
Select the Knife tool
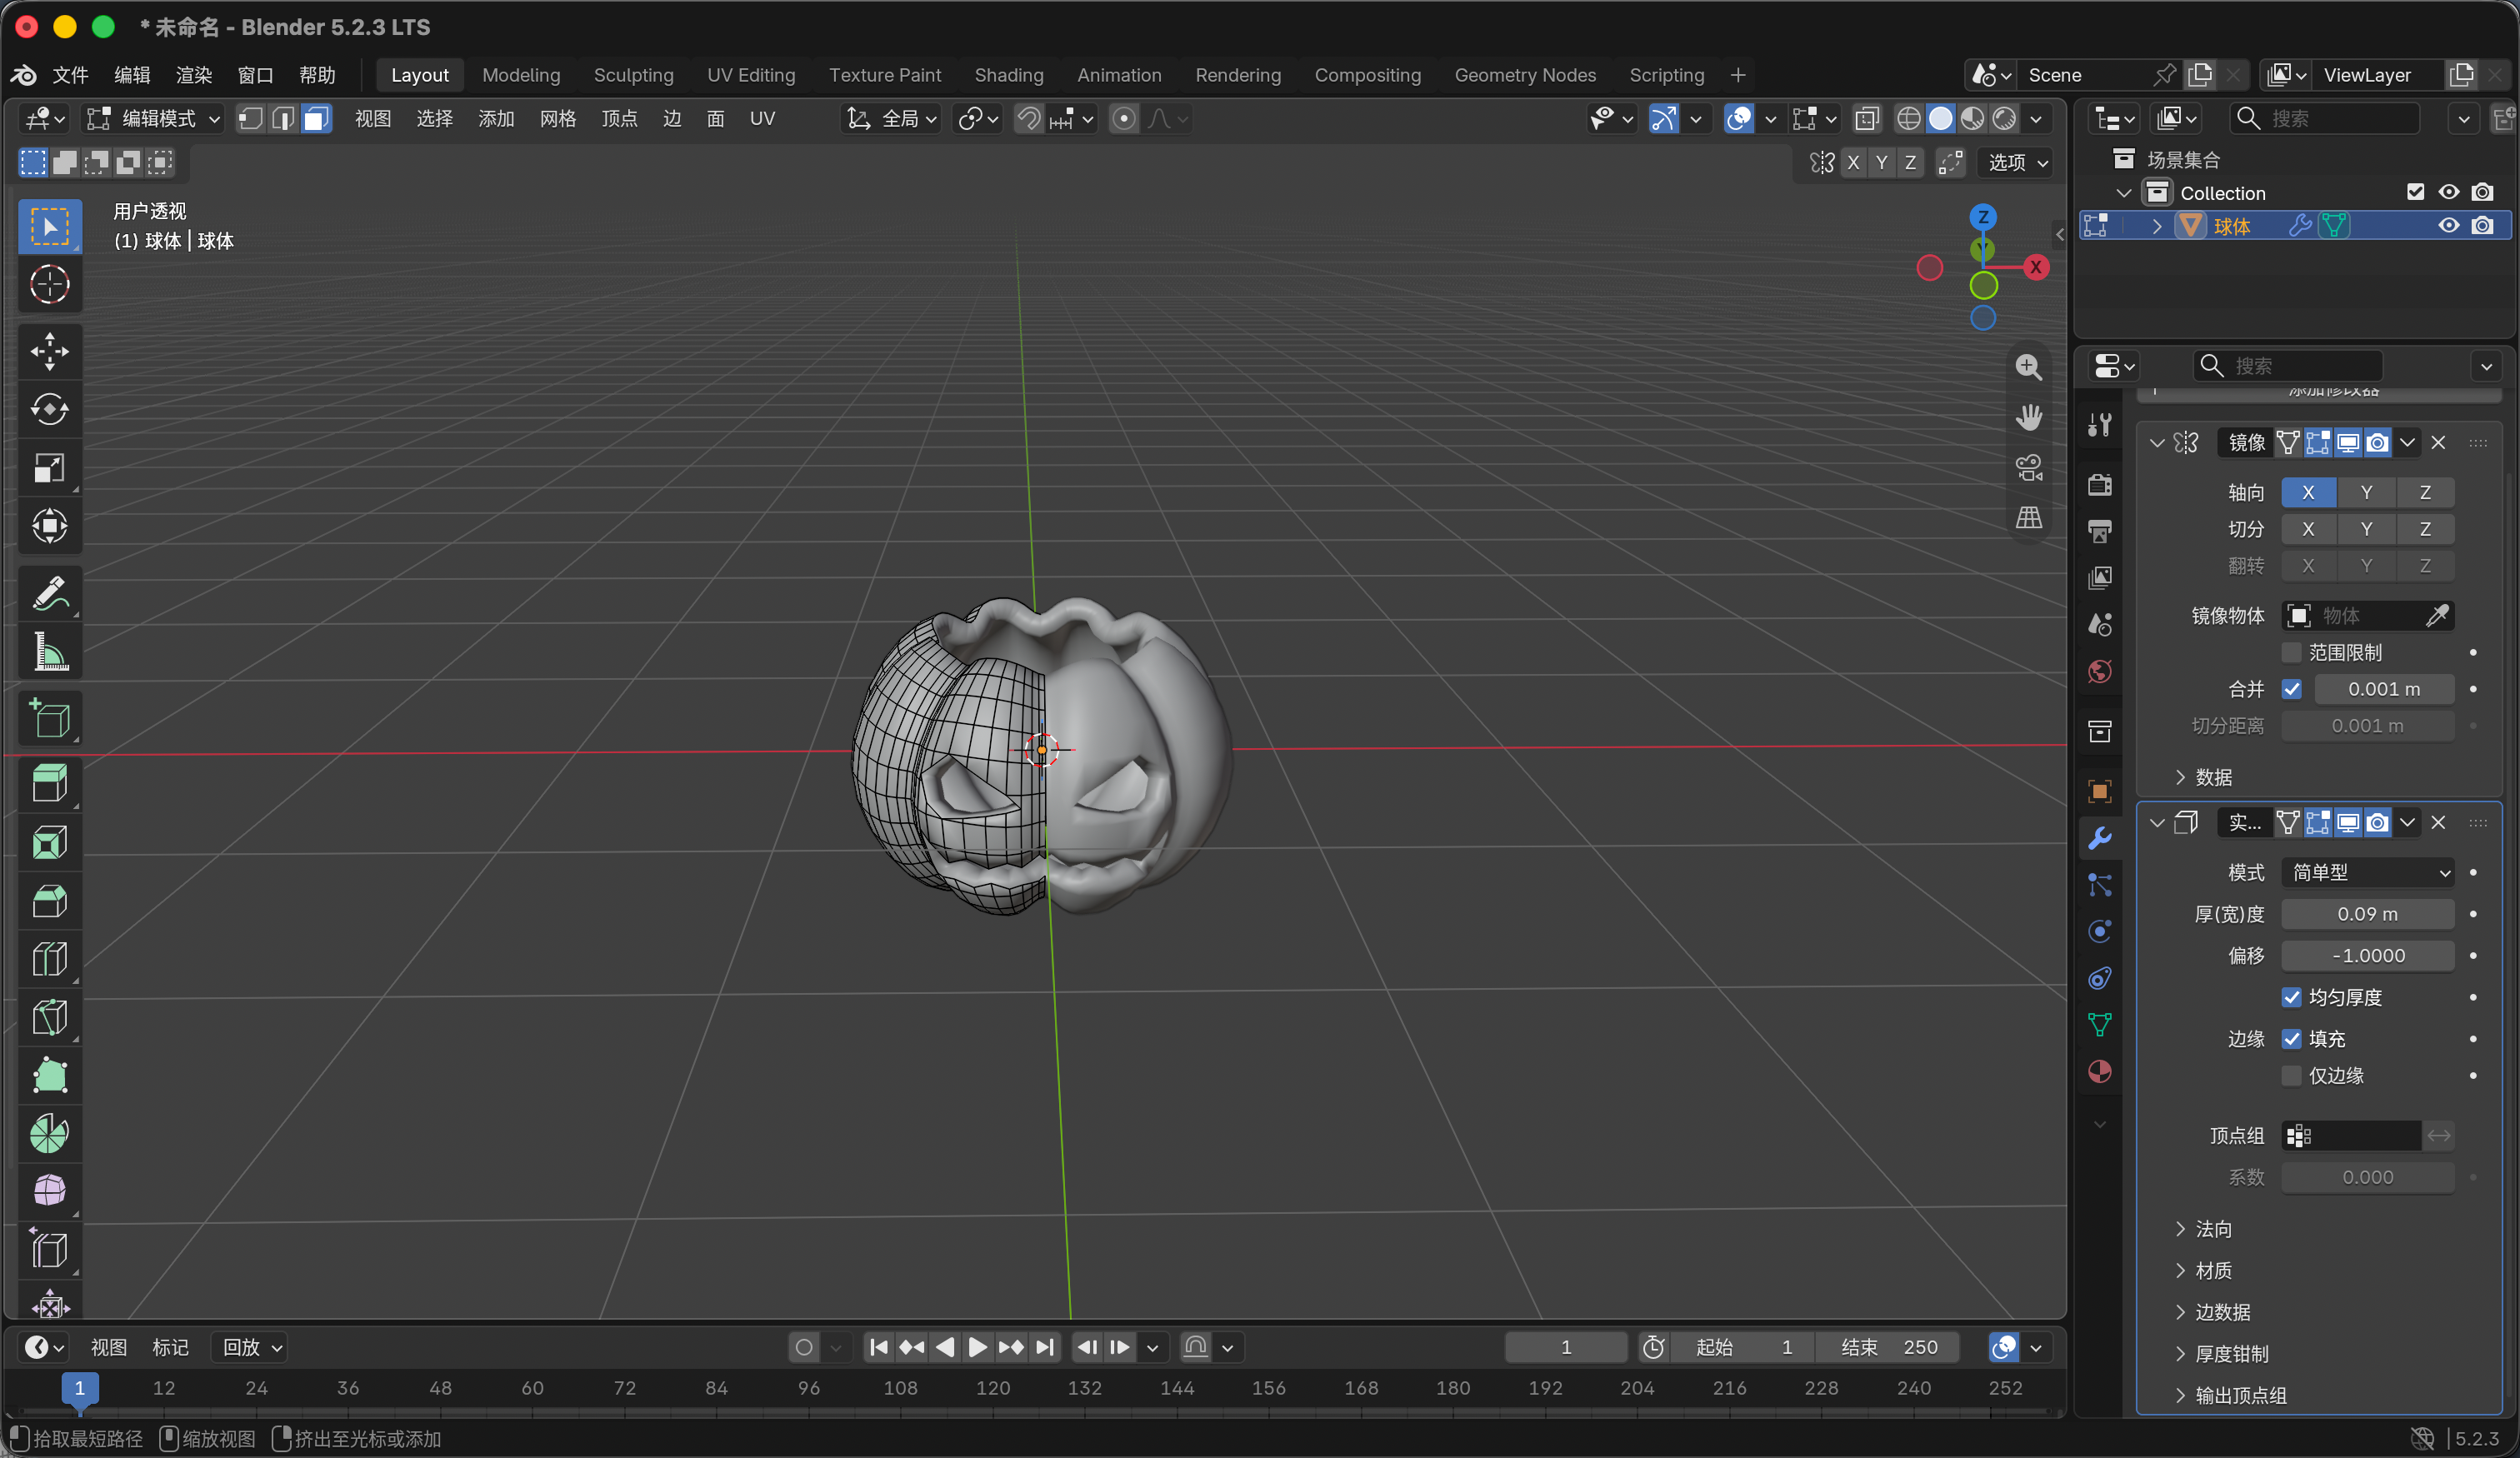pos(49,1017)
